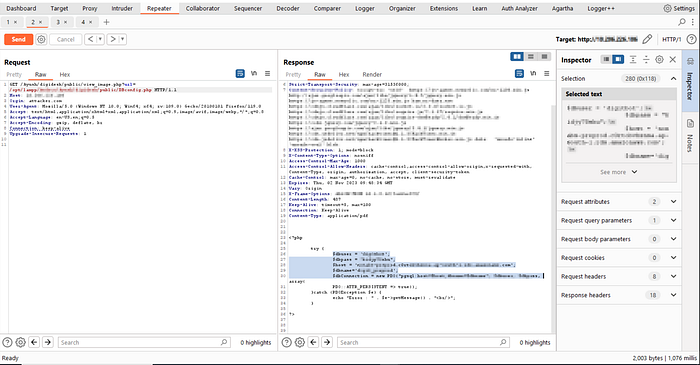The image size is (700, 365).
Task: Close the Inspector panel
Action: coord(673,59)
